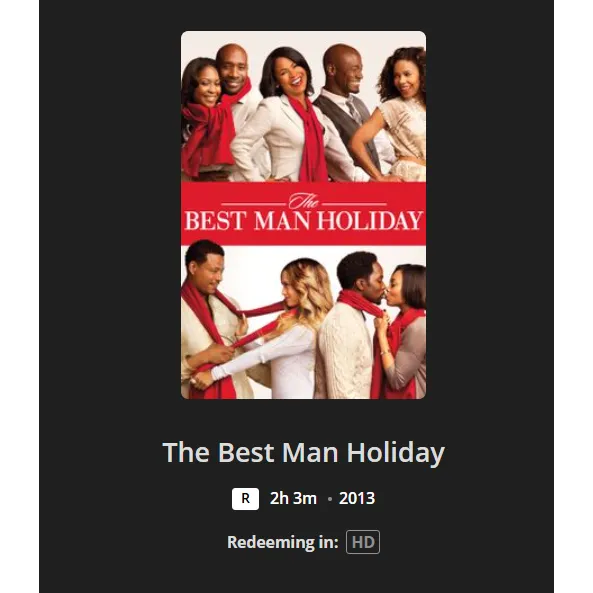Click the "Redeeming in:" label
This screenshot has height=593, width=593.
[283, 542]
